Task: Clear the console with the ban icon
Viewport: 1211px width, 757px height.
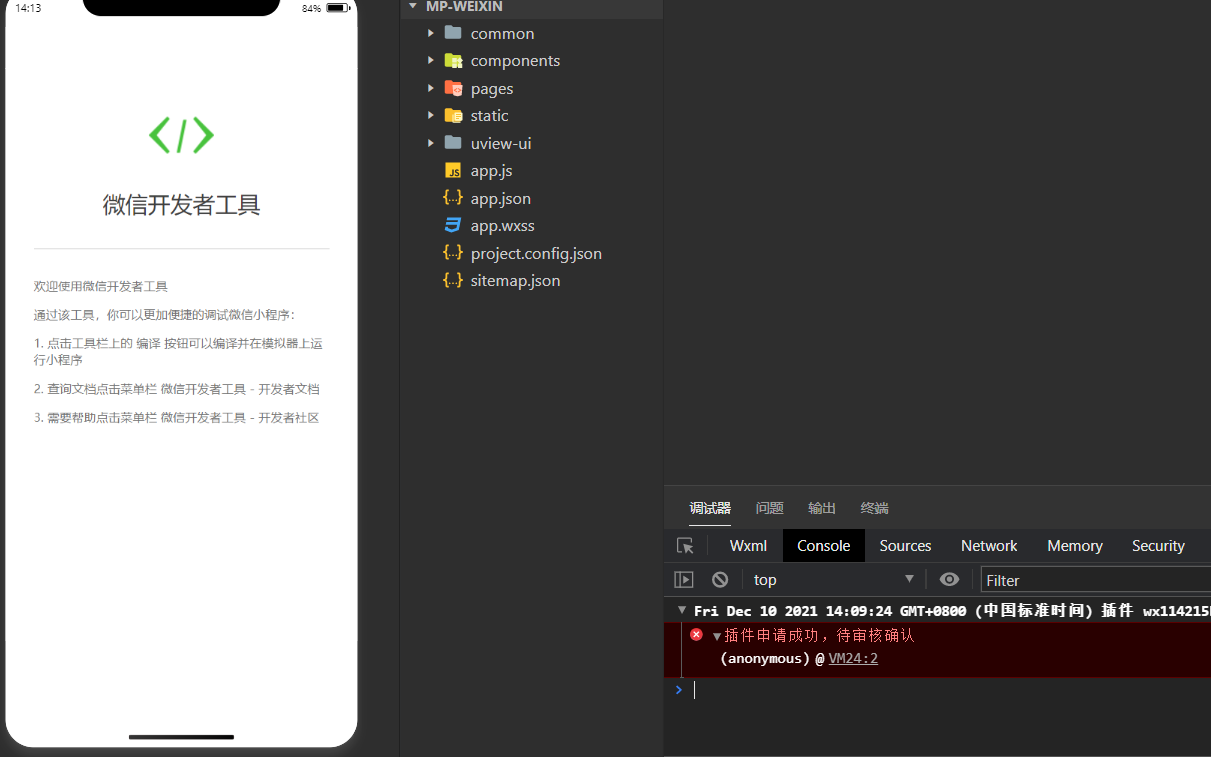Action: click(x=720, y=579)
